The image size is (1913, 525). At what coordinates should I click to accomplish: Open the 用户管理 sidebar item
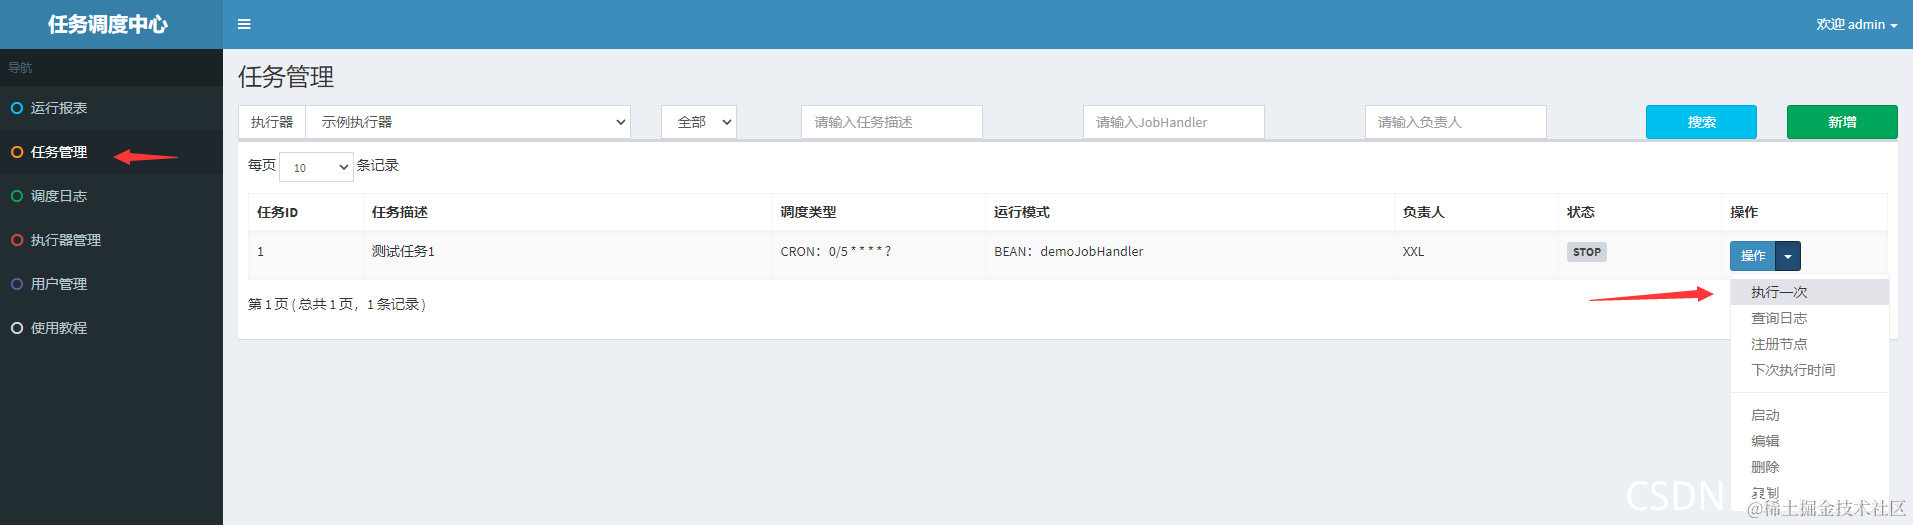(111, 284)
